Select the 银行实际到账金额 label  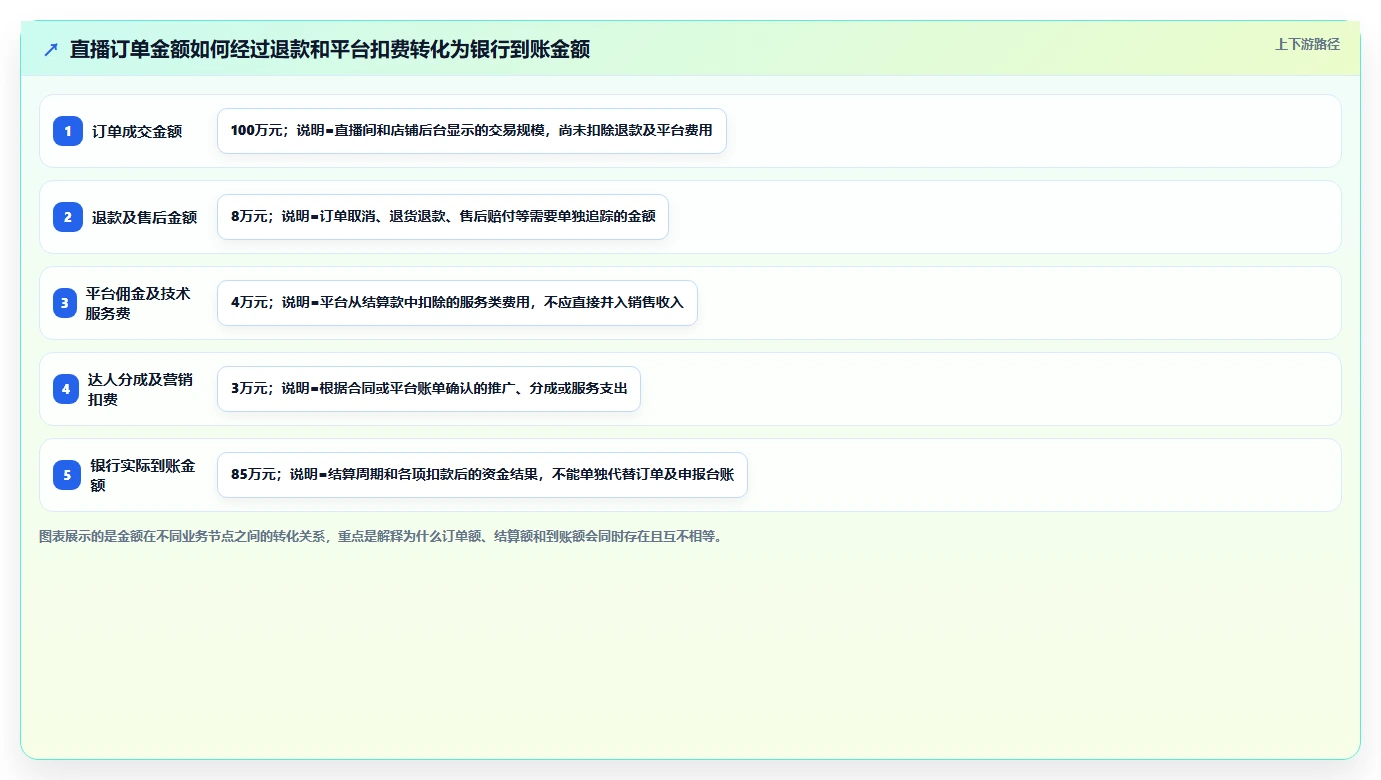[143, 475]
